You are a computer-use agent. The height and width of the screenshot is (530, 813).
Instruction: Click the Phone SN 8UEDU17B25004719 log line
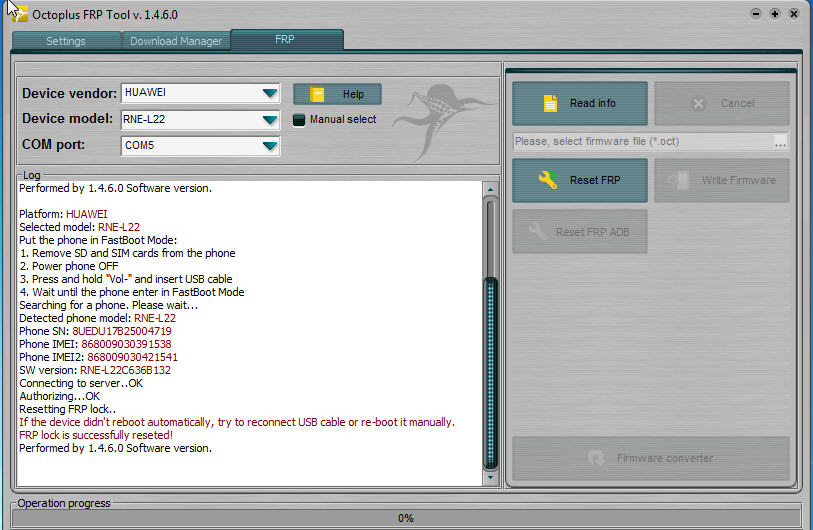pyautogui.click(x=95, y=331)
